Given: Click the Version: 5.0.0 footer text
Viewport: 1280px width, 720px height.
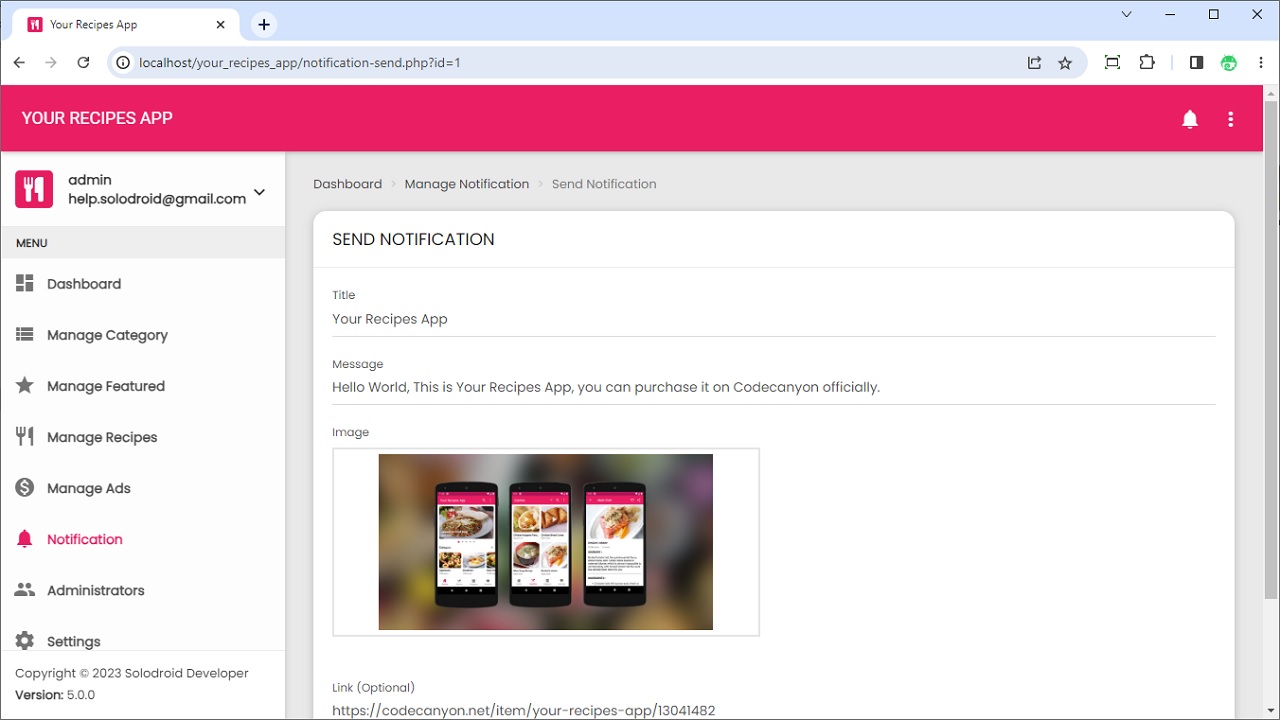Looking at the screenshot, I should (55, 695).
